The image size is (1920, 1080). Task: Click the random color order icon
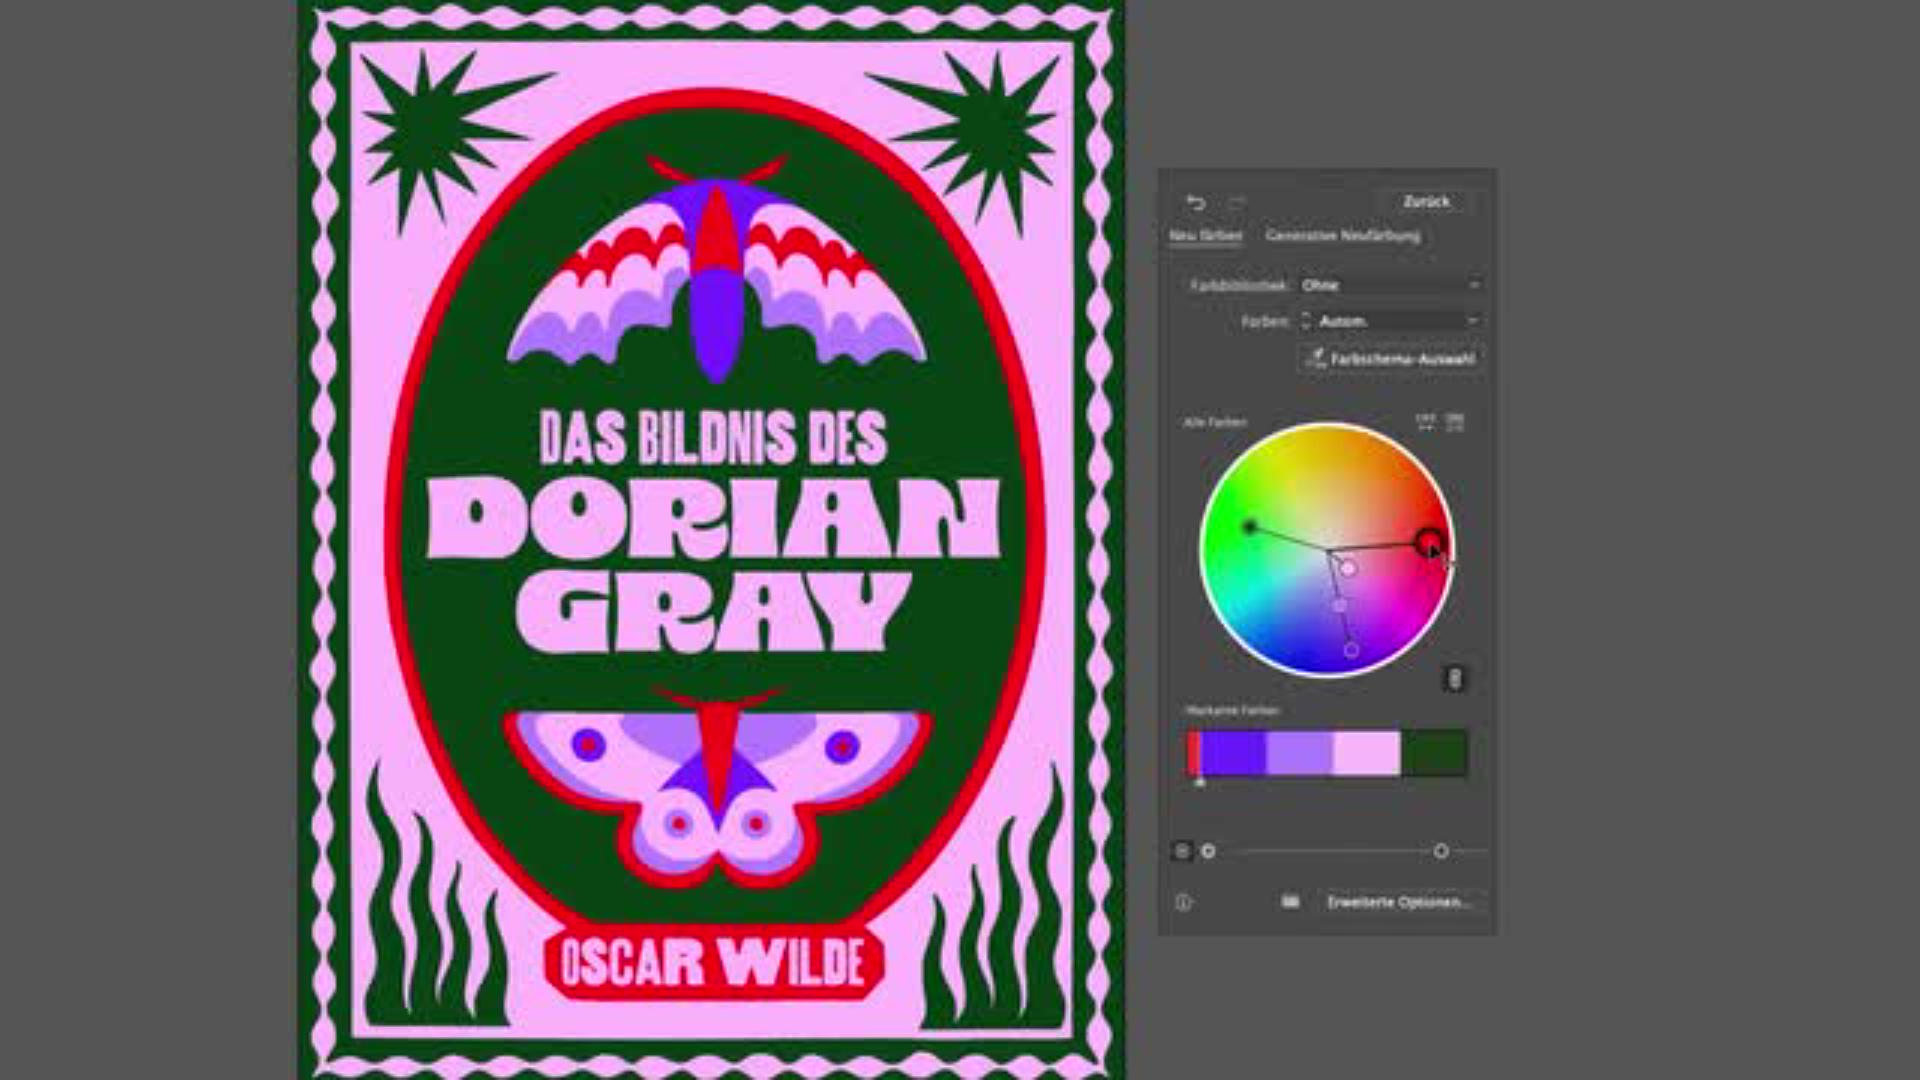coord(1425,421)
